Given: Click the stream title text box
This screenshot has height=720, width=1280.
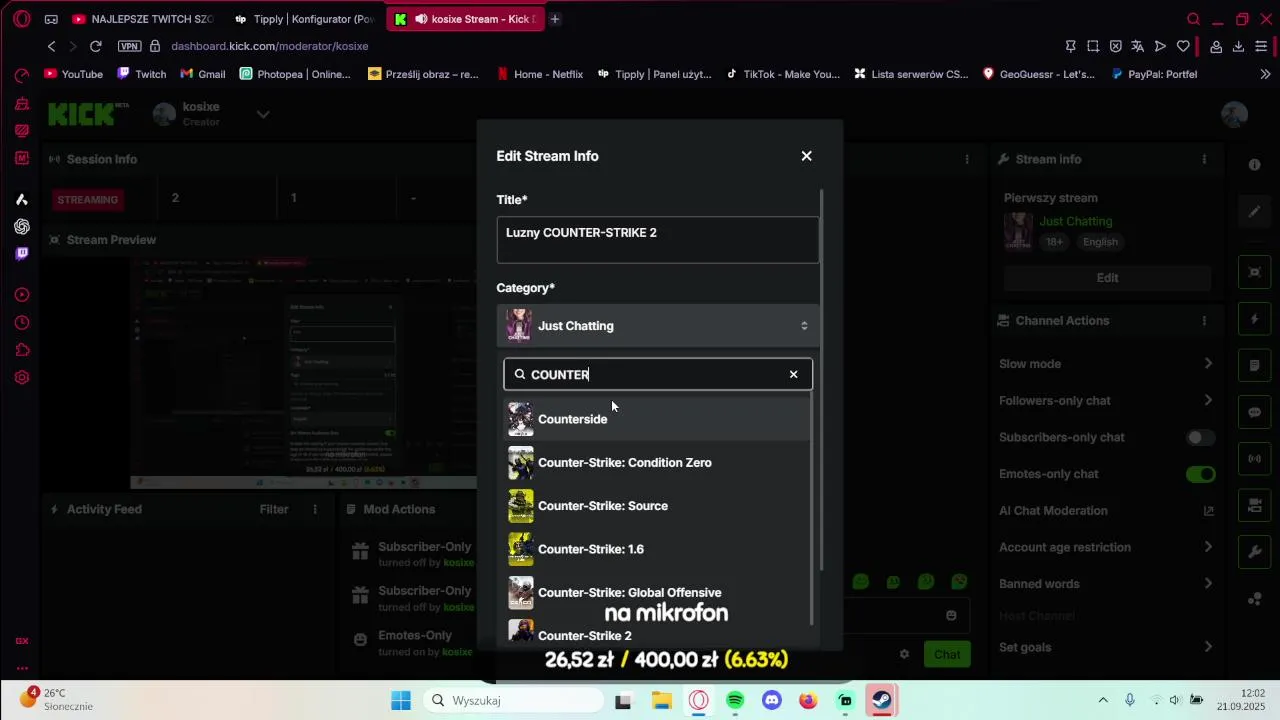Looking at the screenshot, I should pos(657,240).
